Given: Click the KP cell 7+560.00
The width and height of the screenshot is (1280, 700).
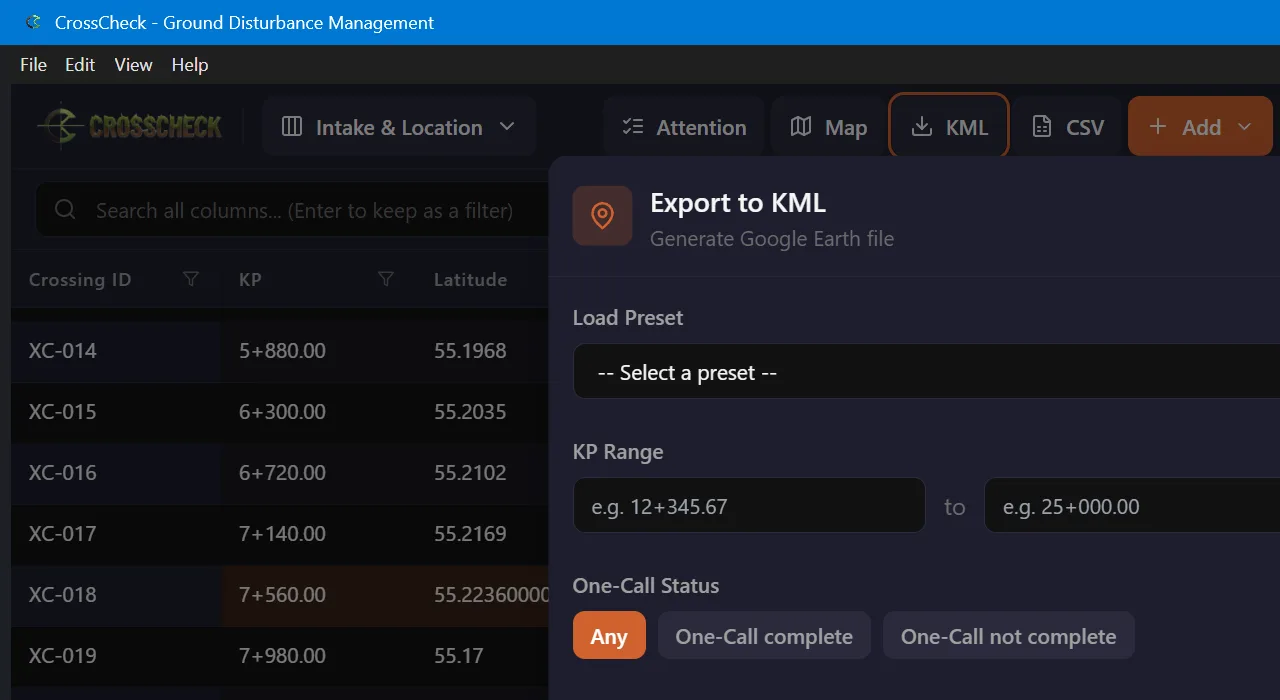Looking at the screenshot, I should [x=282, y=595].
